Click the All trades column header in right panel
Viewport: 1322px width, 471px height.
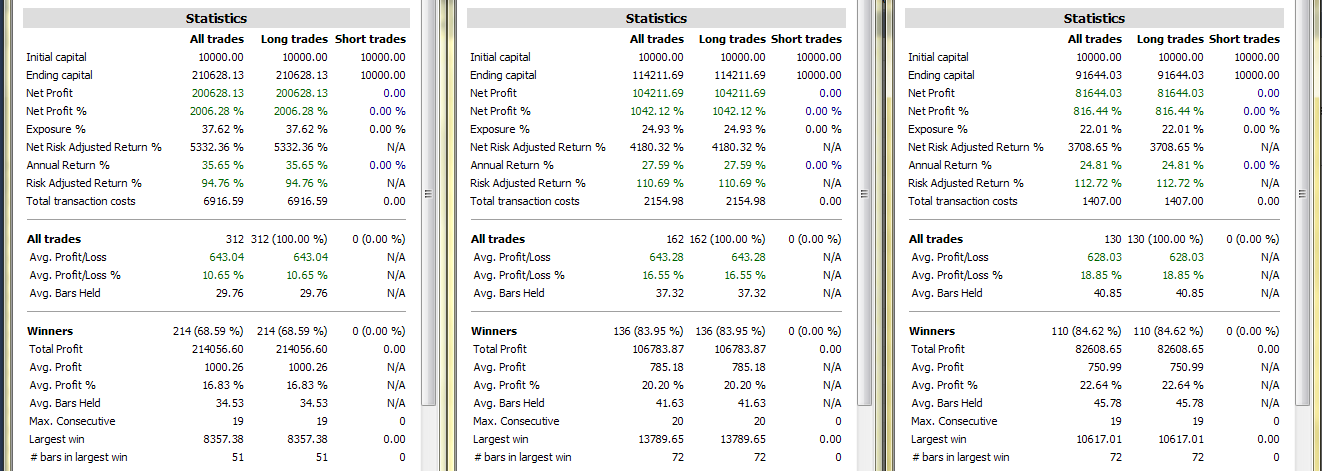(x=1094, y=39)
